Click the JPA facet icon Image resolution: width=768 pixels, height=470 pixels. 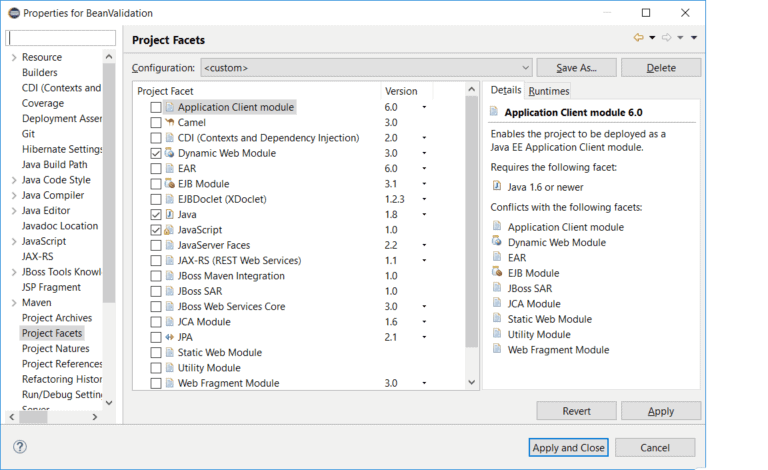pos(170,337)
